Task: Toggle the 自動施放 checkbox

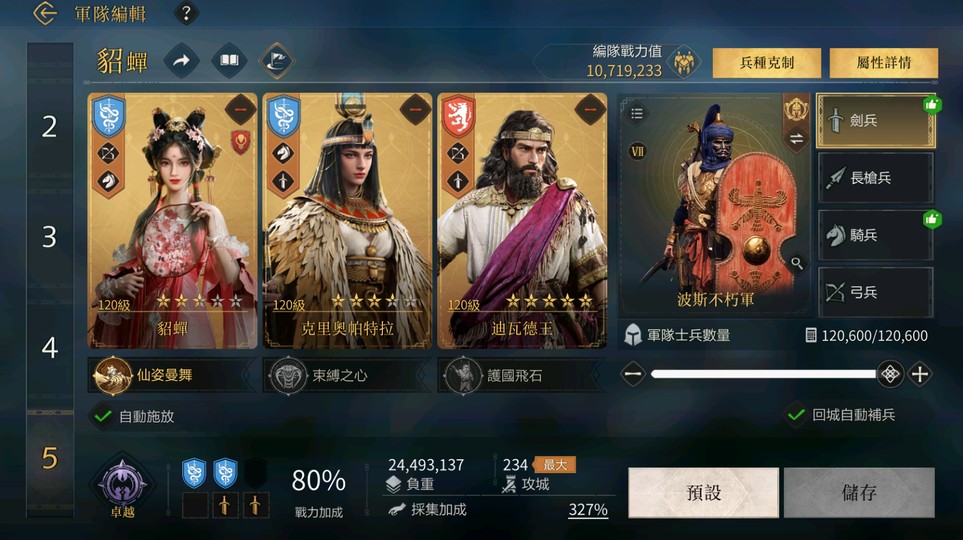Action: coord(103,417)
